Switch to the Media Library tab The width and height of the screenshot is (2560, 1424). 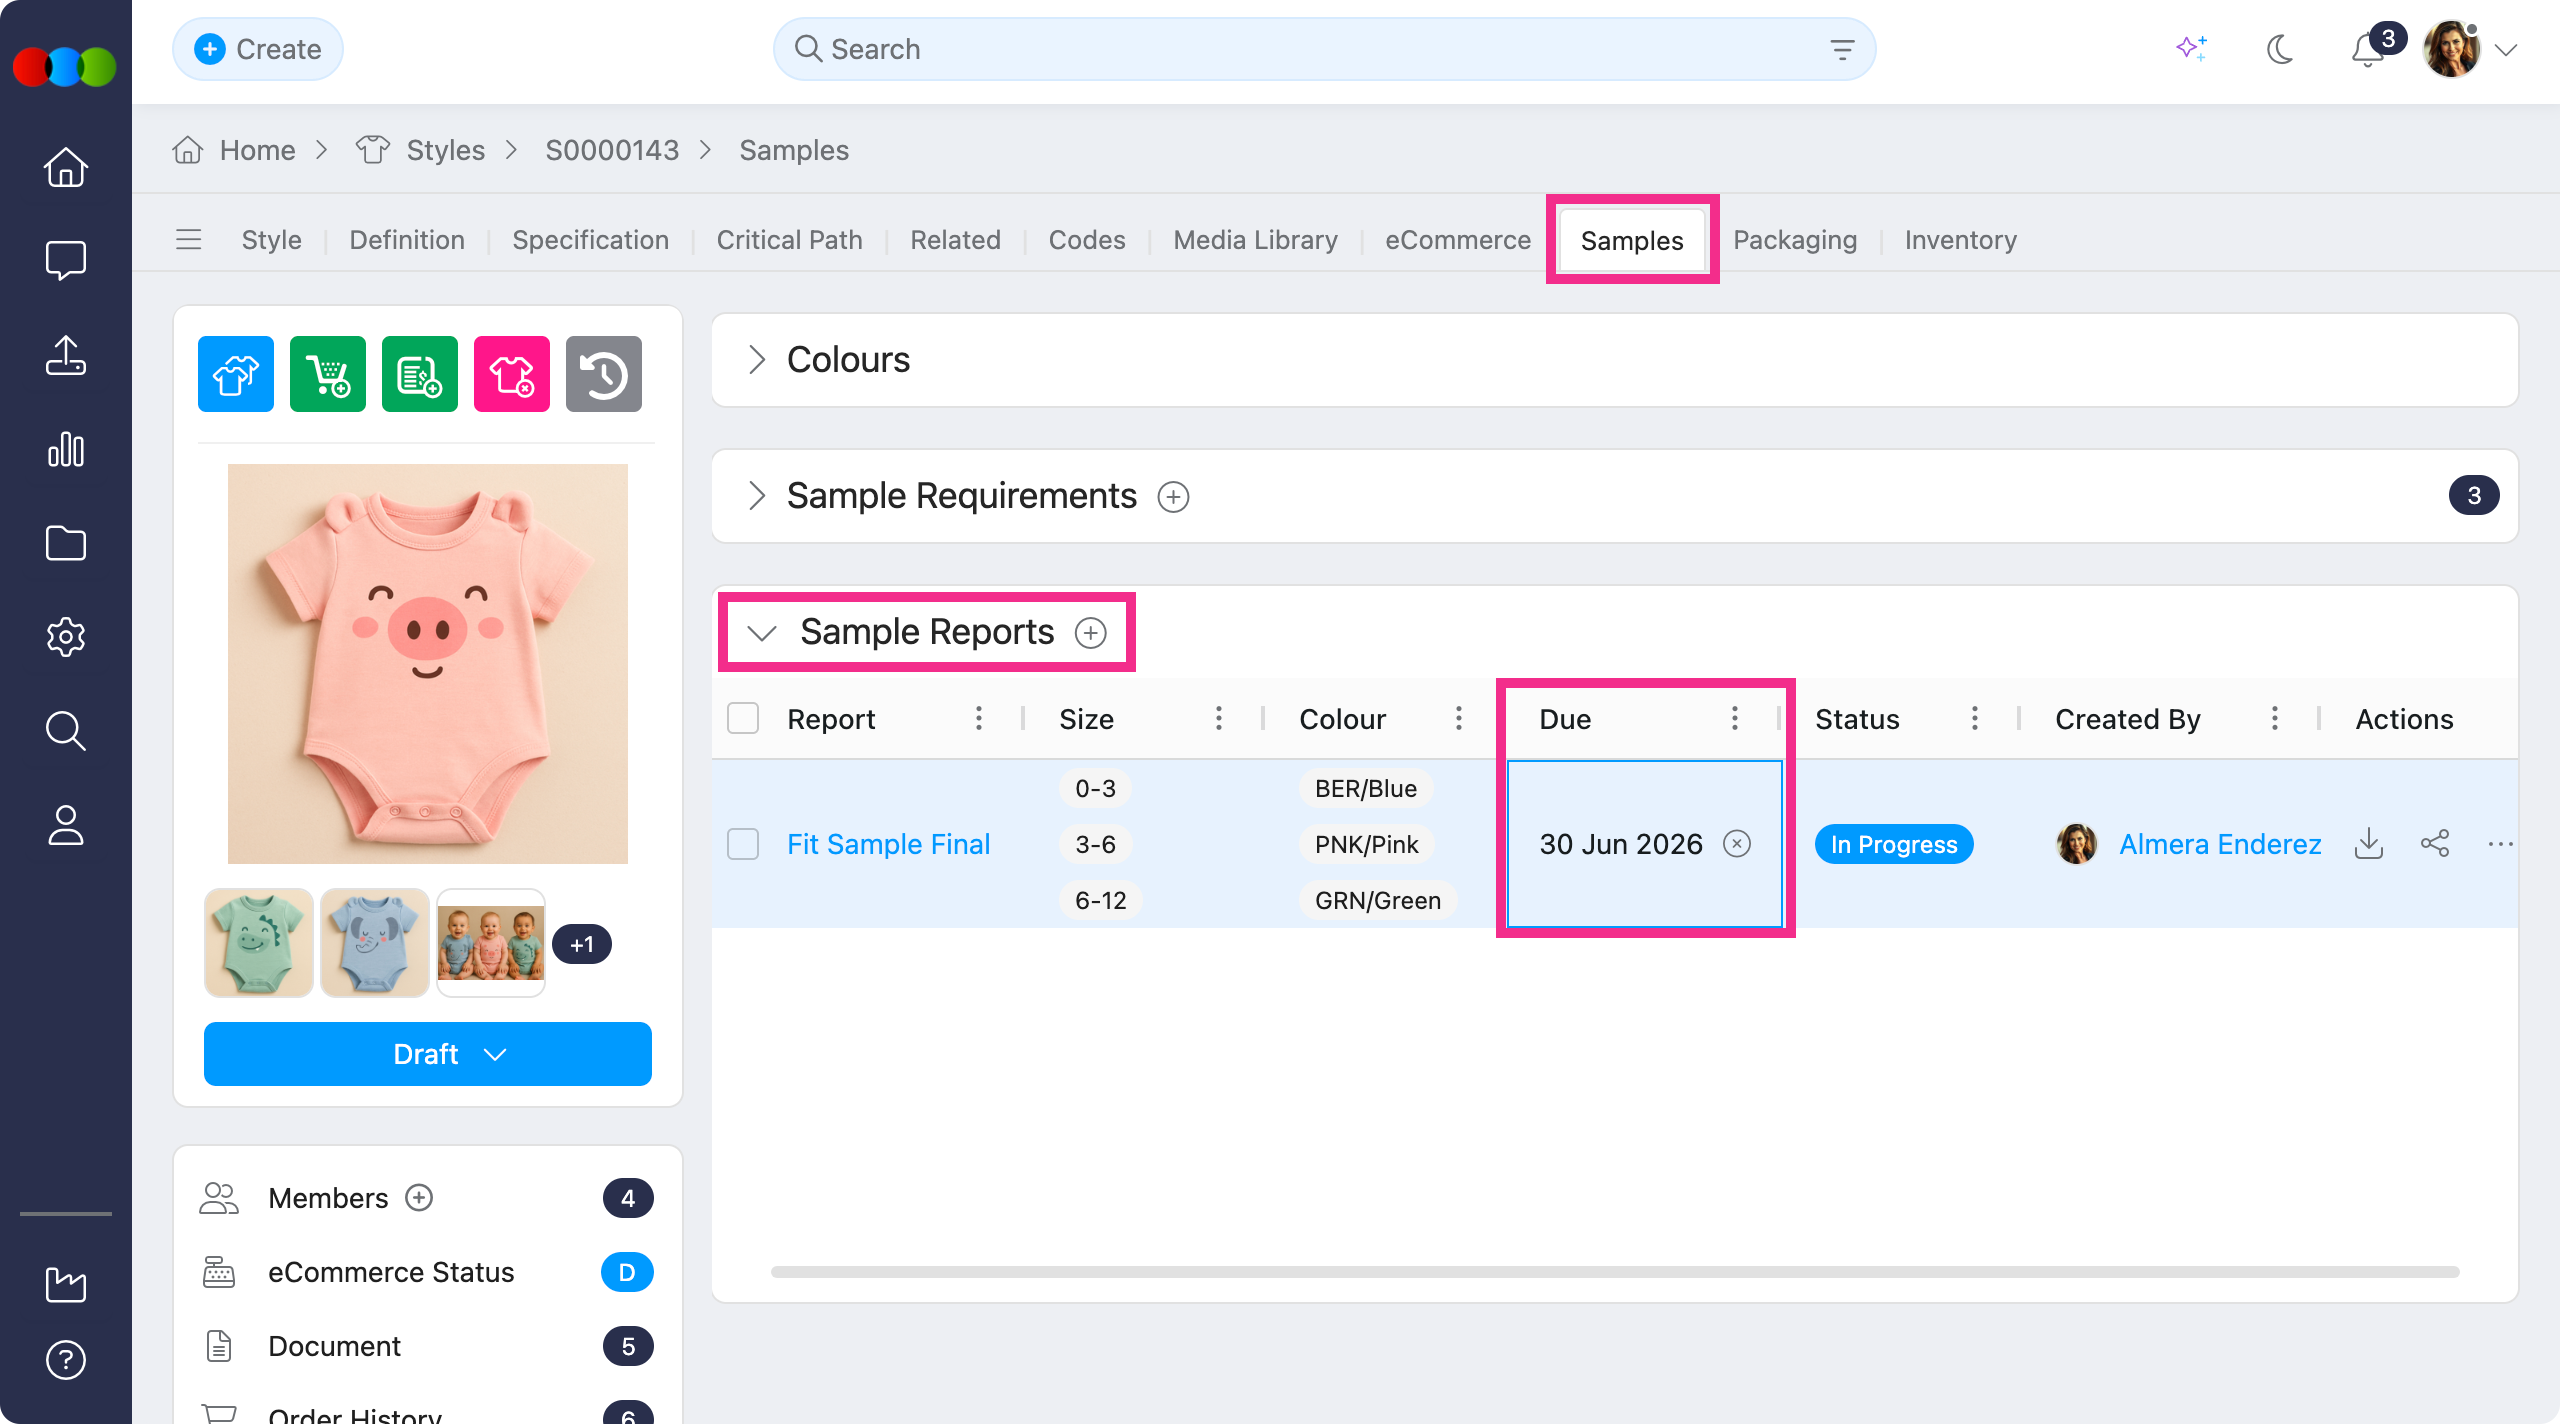(x=1255, y=240)
